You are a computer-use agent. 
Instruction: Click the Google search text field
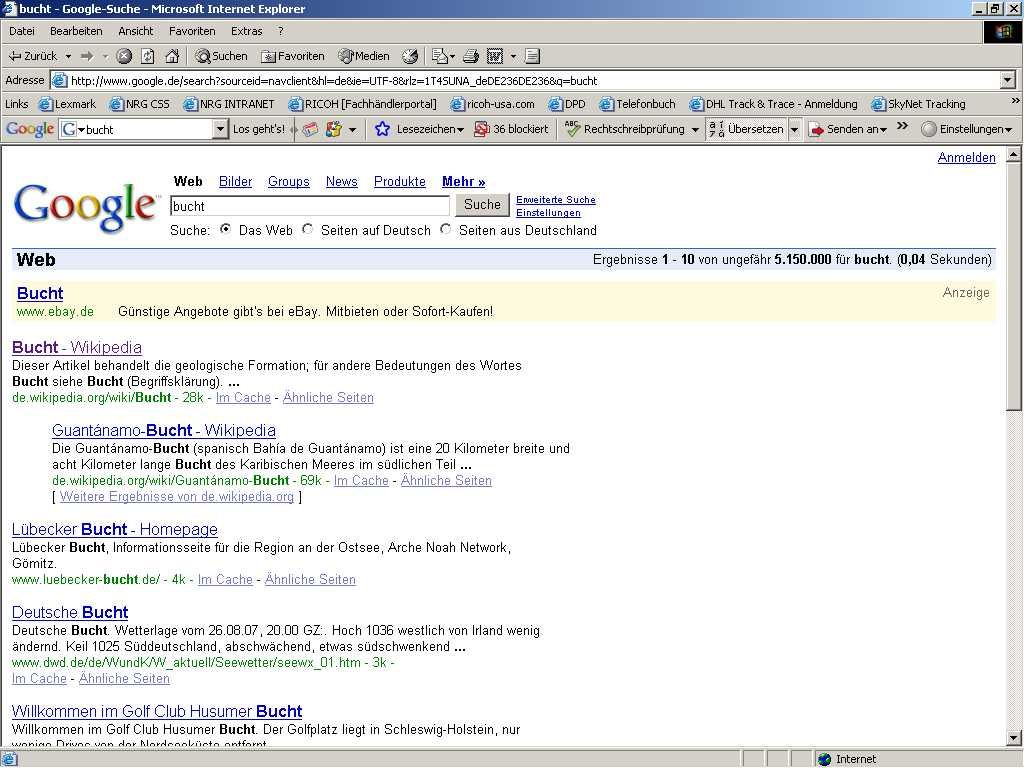[x=310, y=205]
